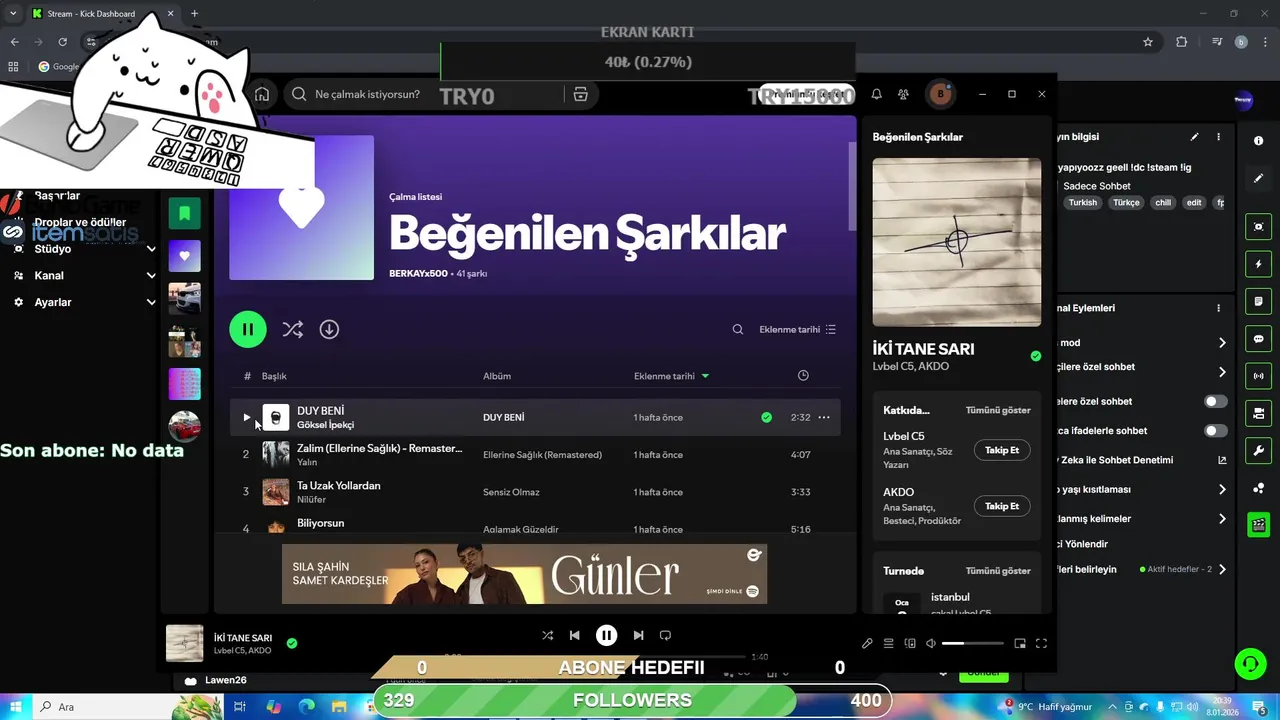
Task: Open the microphone lyrics icon in the player bar
Action: (x=867, y=644)
